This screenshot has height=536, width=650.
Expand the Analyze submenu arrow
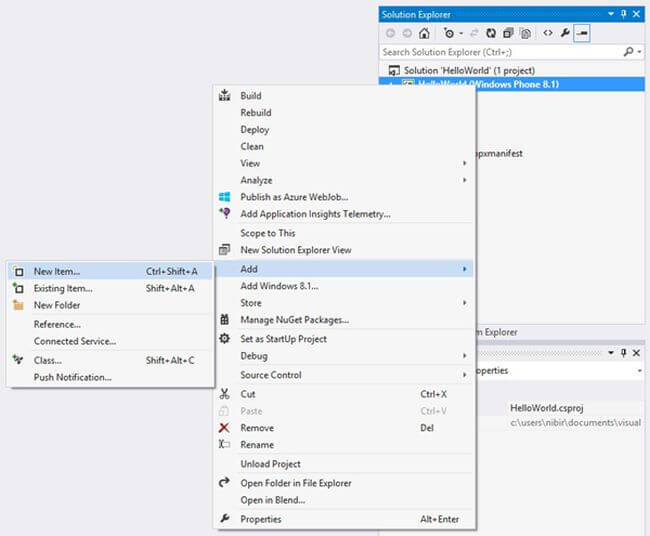[x=464, y=180]
